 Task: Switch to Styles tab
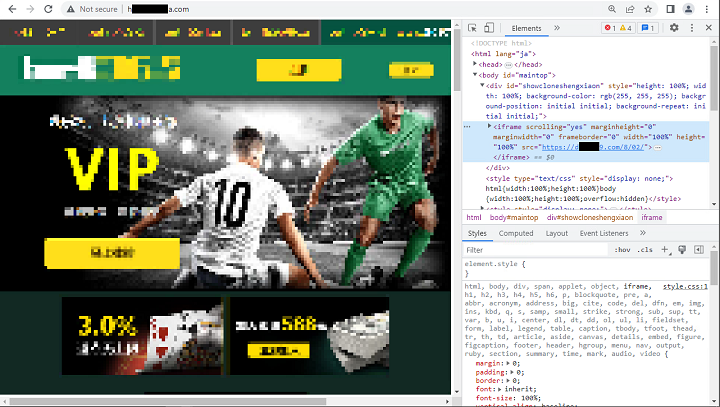pos(477,233)
